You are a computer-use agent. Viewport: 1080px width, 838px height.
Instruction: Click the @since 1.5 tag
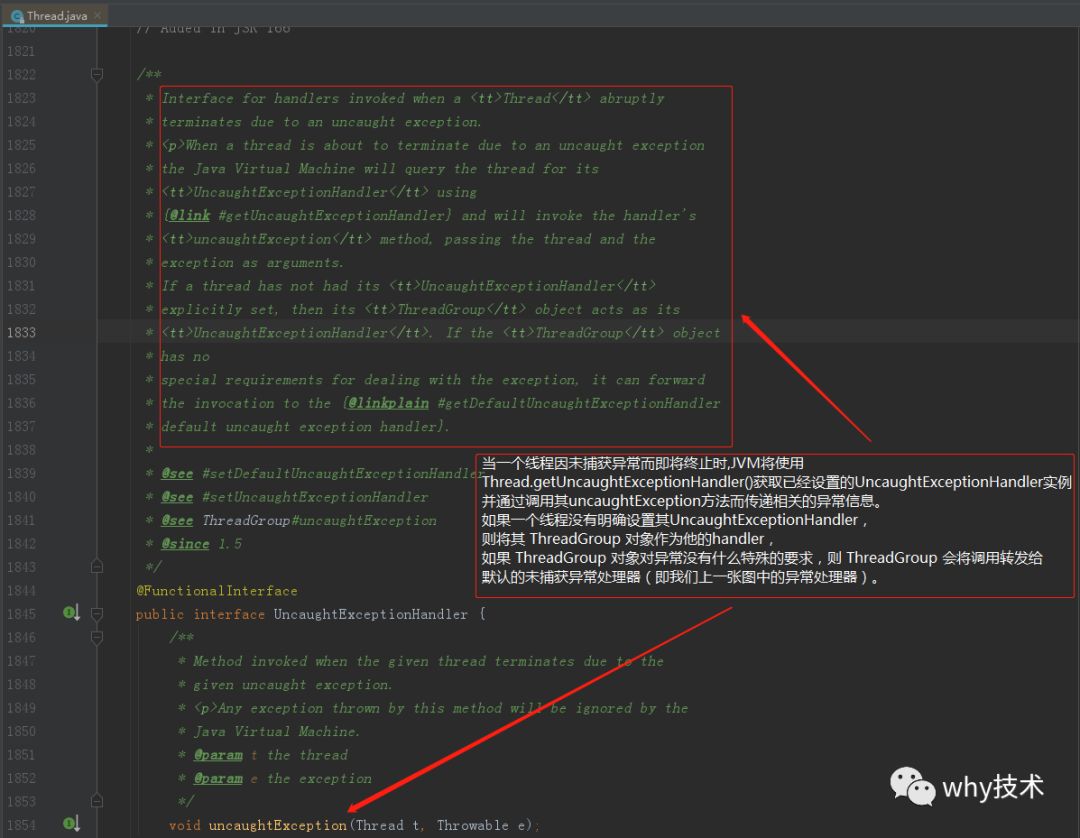[x=201, y=544]
